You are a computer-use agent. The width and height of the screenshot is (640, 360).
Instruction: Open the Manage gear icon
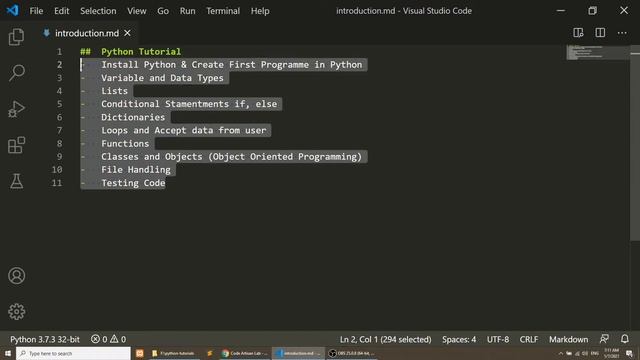[x=16, y=312]
